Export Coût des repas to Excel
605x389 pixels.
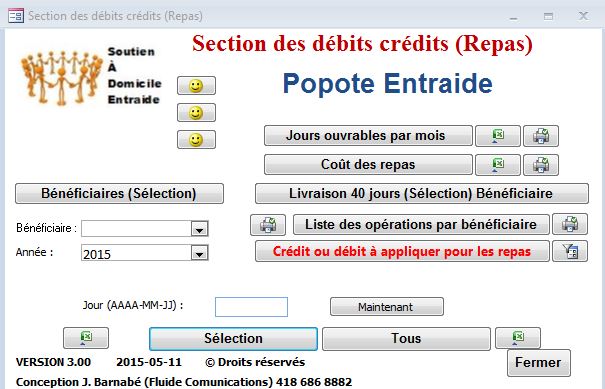[x=498, y=165]
